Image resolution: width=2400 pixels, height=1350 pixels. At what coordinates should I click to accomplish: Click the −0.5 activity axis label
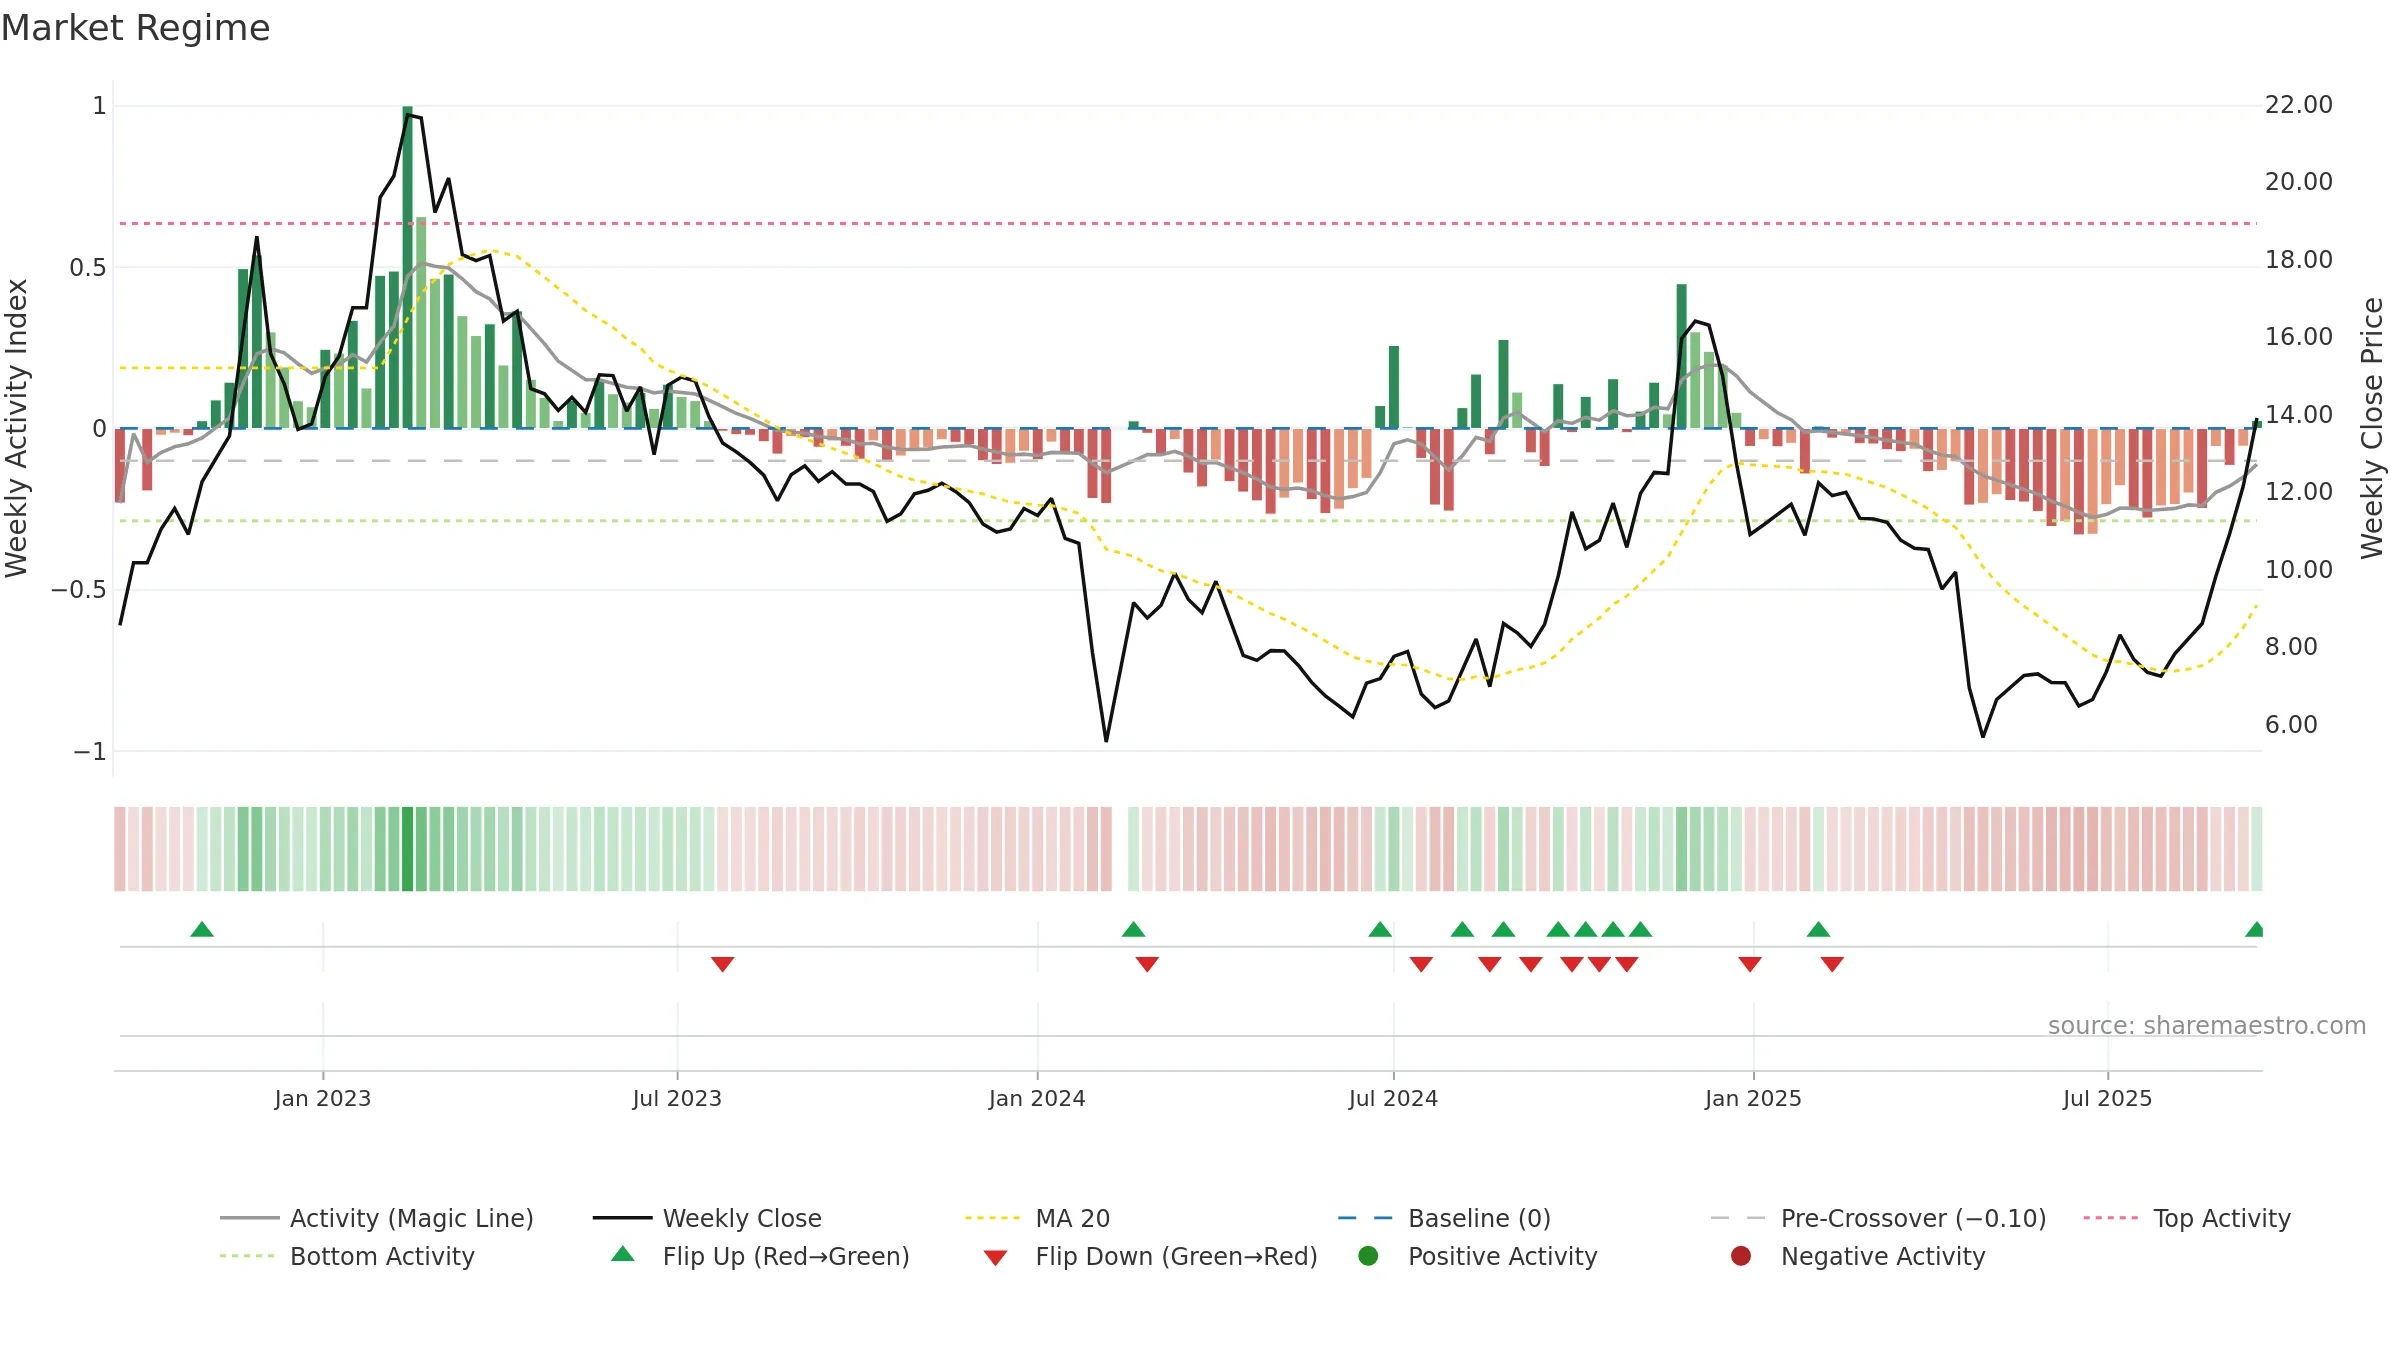[79, 590]
